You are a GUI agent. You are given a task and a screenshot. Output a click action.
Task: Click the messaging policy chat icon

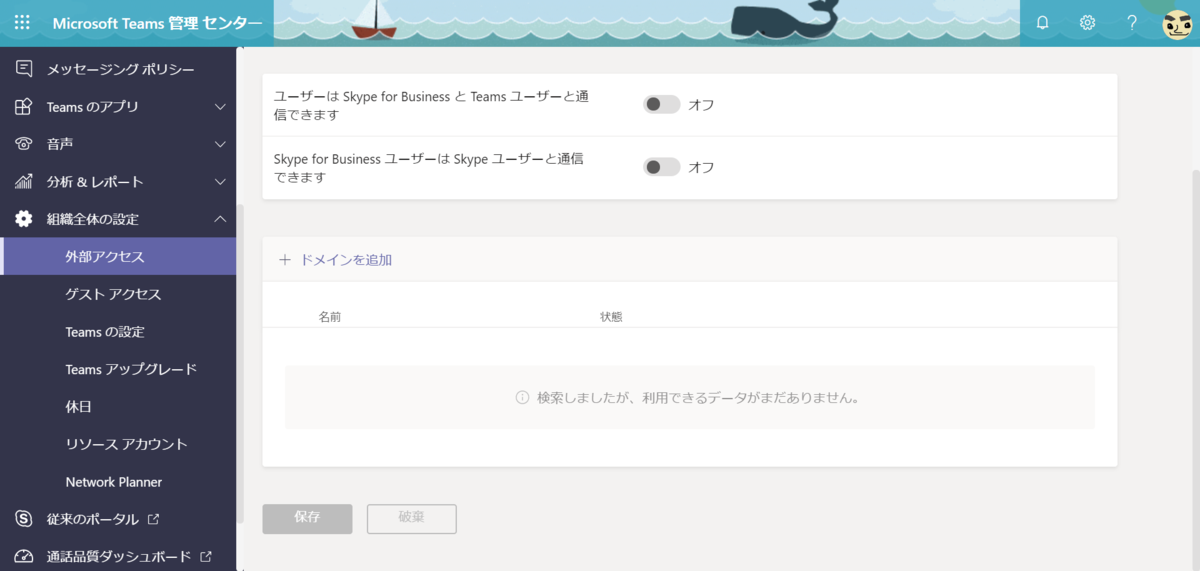click(x=23, y=69)
